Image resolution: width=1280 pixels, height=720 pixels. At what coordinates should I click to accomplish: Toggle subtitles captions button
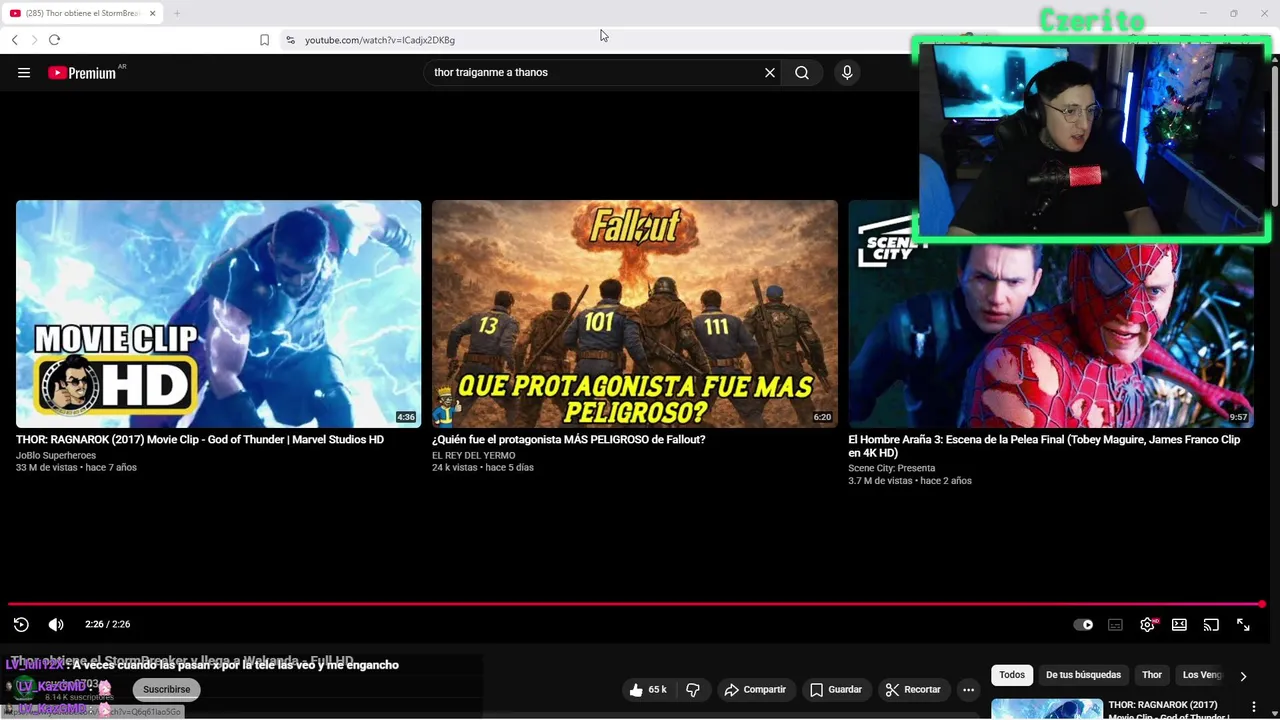(x=1115, y=624)
